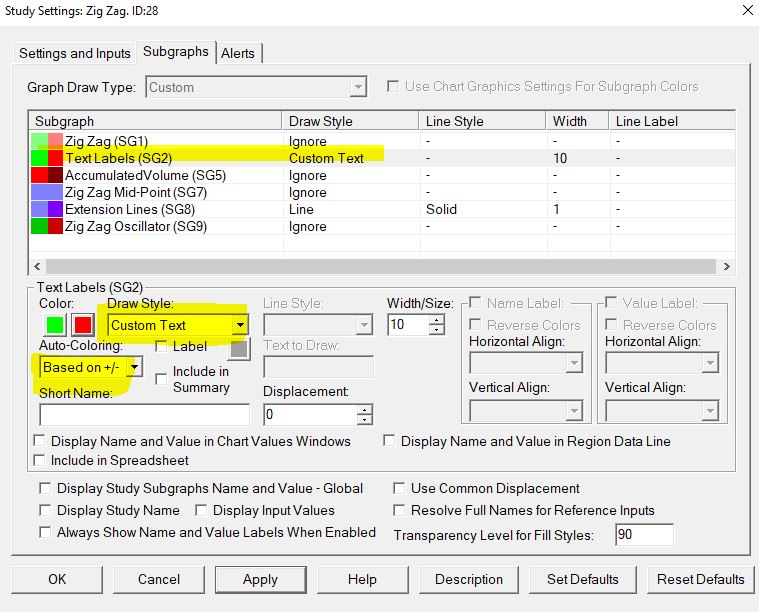The image size is (759, 612).
Task: Click the Transparency Level for Fill Styles field
Action: [x=644, y=535]
